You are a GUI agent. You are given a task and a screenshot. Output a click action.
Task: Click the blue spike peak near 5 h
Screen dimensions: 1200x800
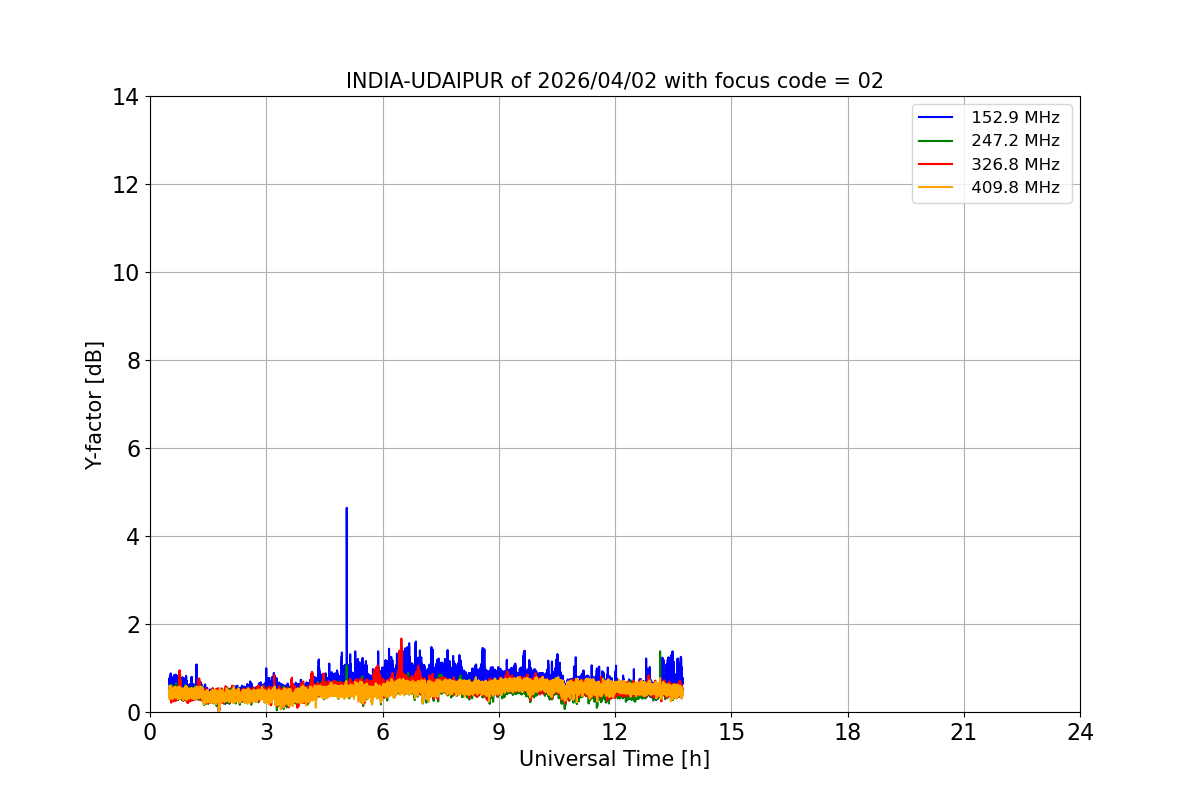[x=346, y=508]
